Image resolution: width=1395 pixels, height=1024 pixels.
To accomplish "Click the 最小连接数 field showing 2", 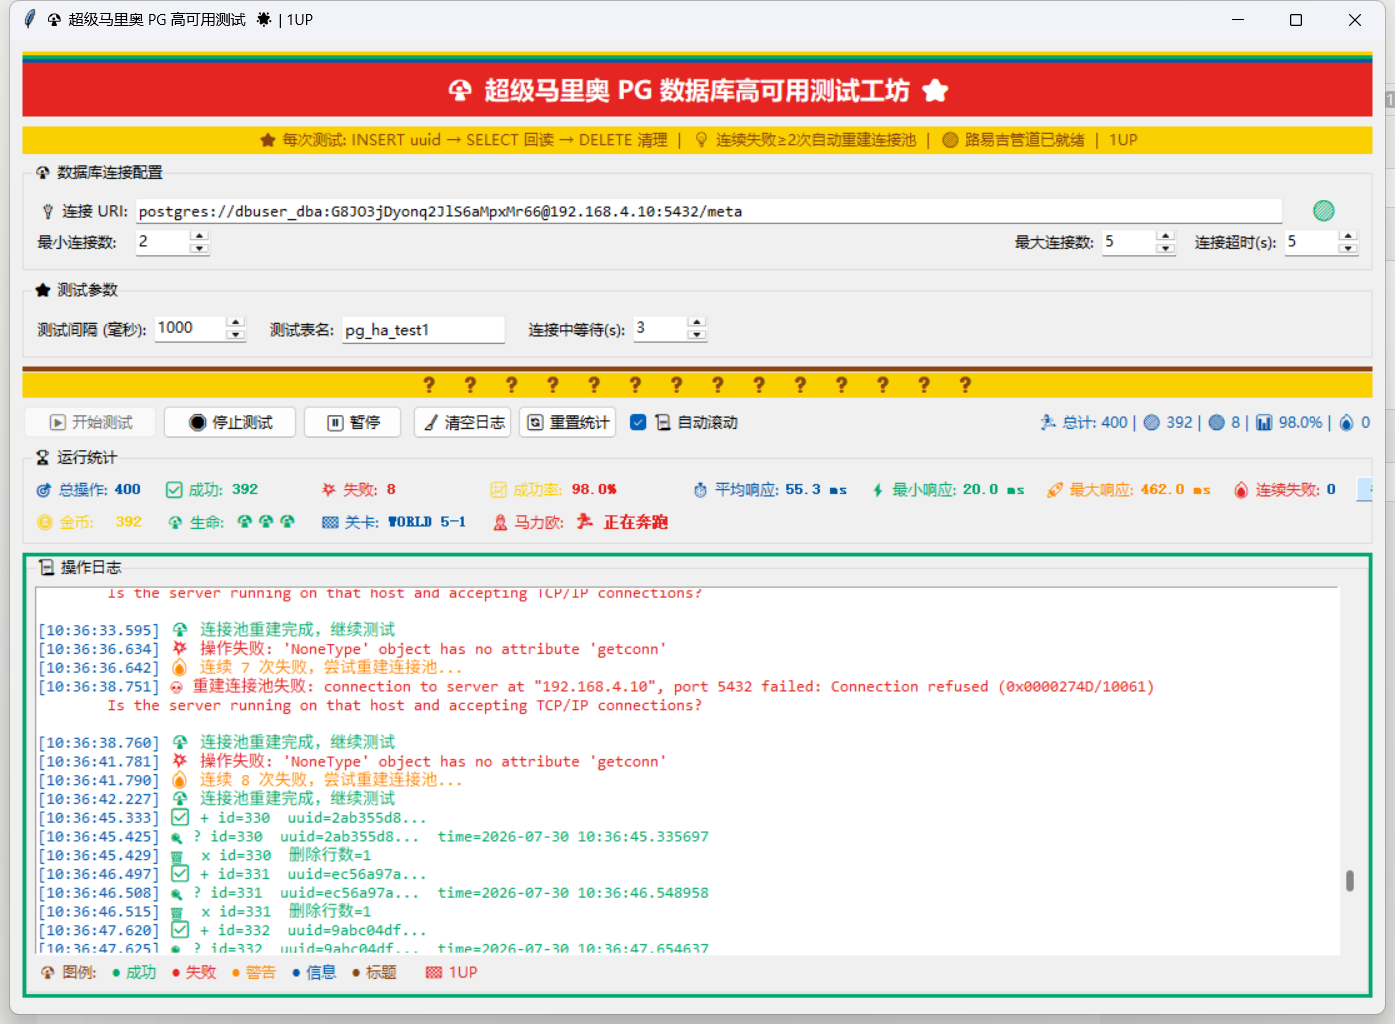I will point(163,242).
